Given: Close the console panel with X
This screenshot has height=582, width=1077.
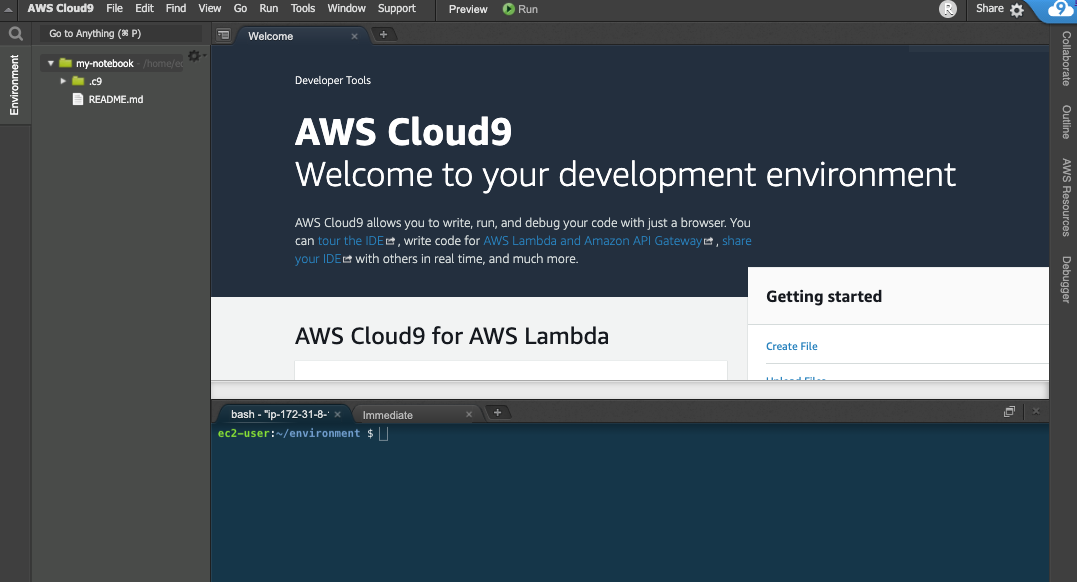Looking at the screenshot, I should 1036,411.
